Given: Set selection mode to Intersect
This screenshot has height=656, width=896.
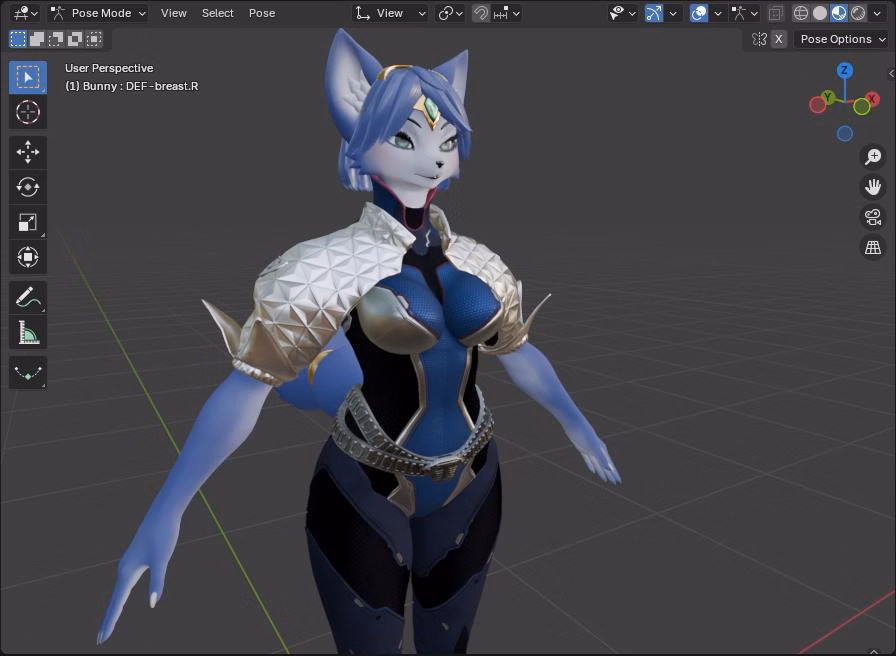Looking at the screenshot, I should pyautogui.click(x=94, y=39).
